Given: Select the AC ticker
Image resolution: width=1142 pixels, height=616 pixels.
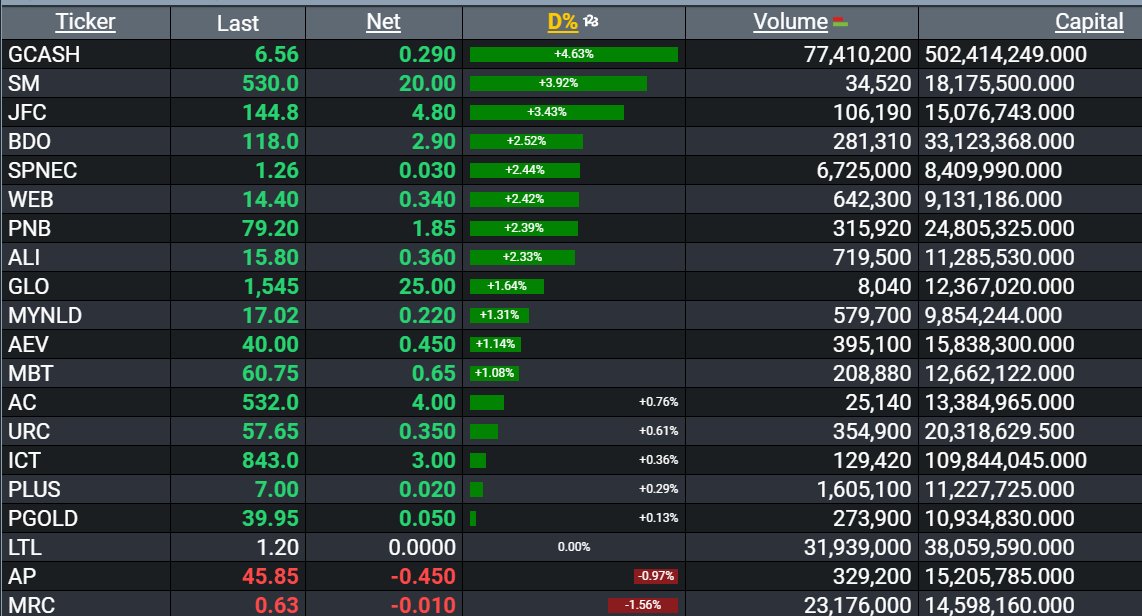Looking at the screenshot, I should (x=22, y=403).
